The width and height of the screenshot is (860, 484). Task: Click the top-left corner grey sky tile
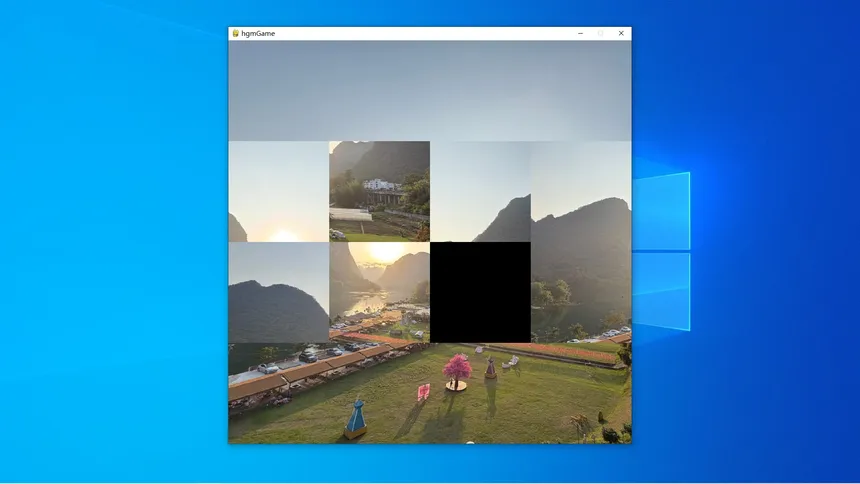click(x=279, y=91)
